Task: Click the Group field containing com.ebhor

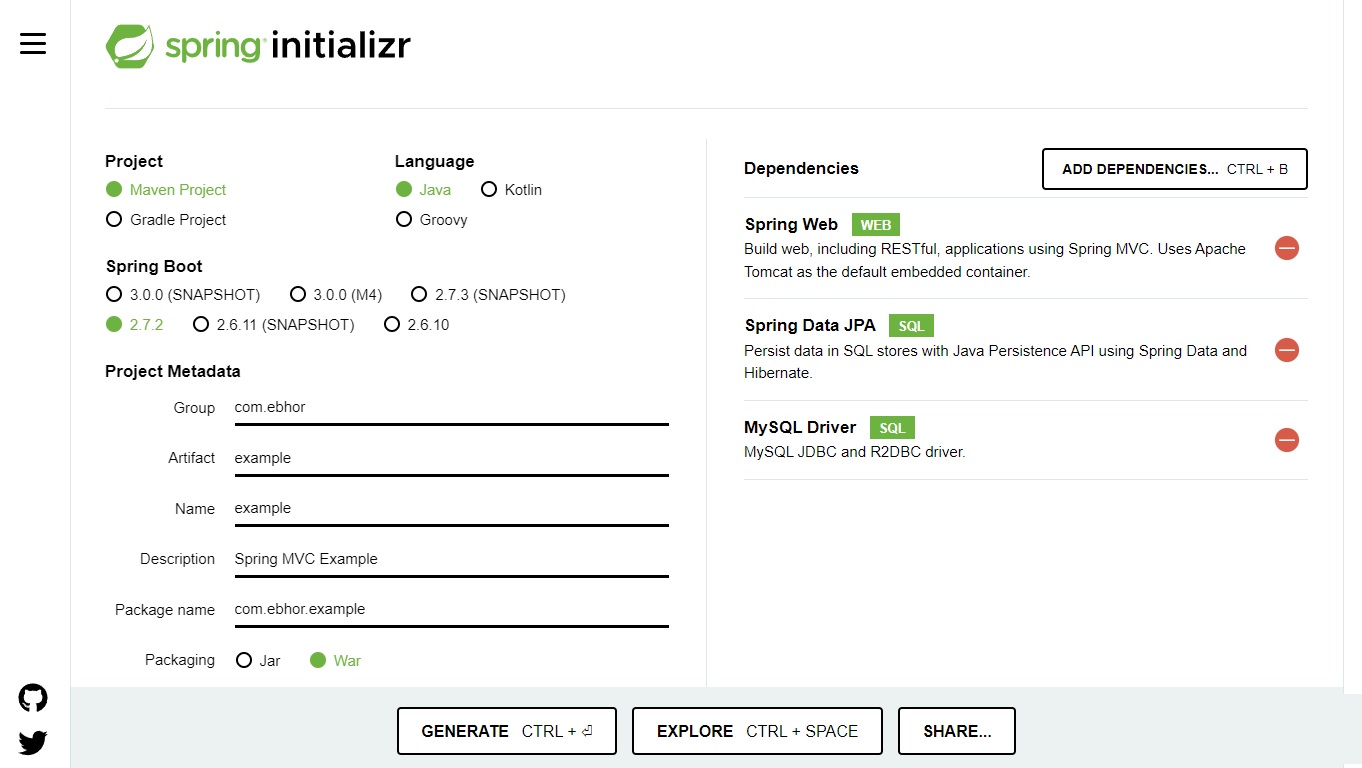Action: (x=450, y=407)
